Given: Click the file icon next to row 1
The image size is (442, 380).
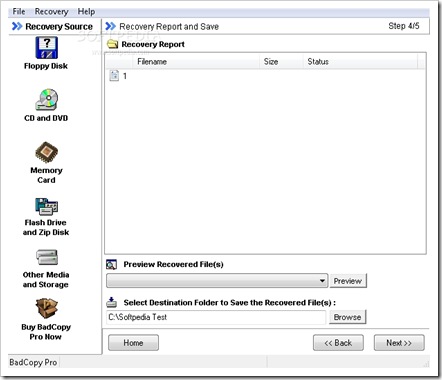Looking at the screenshot, I should click(114, 76).
